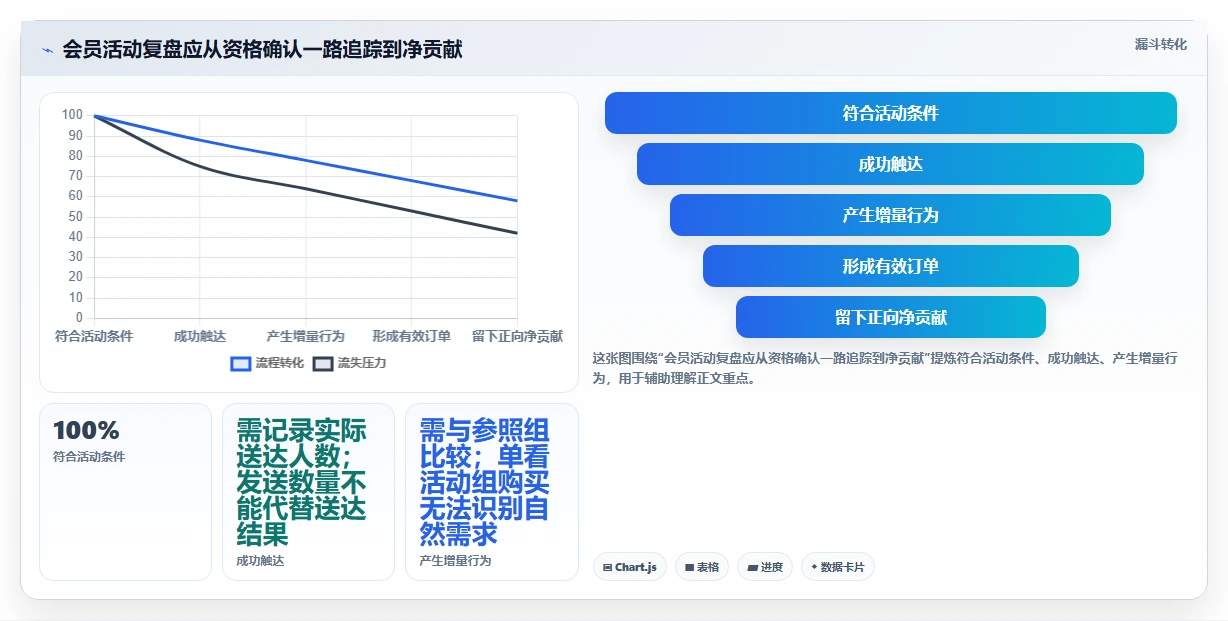This screenshot has height=621, width=1228.
Task: Click the diamond icon in 数据卡片 chip
Action: coord(814,567)
